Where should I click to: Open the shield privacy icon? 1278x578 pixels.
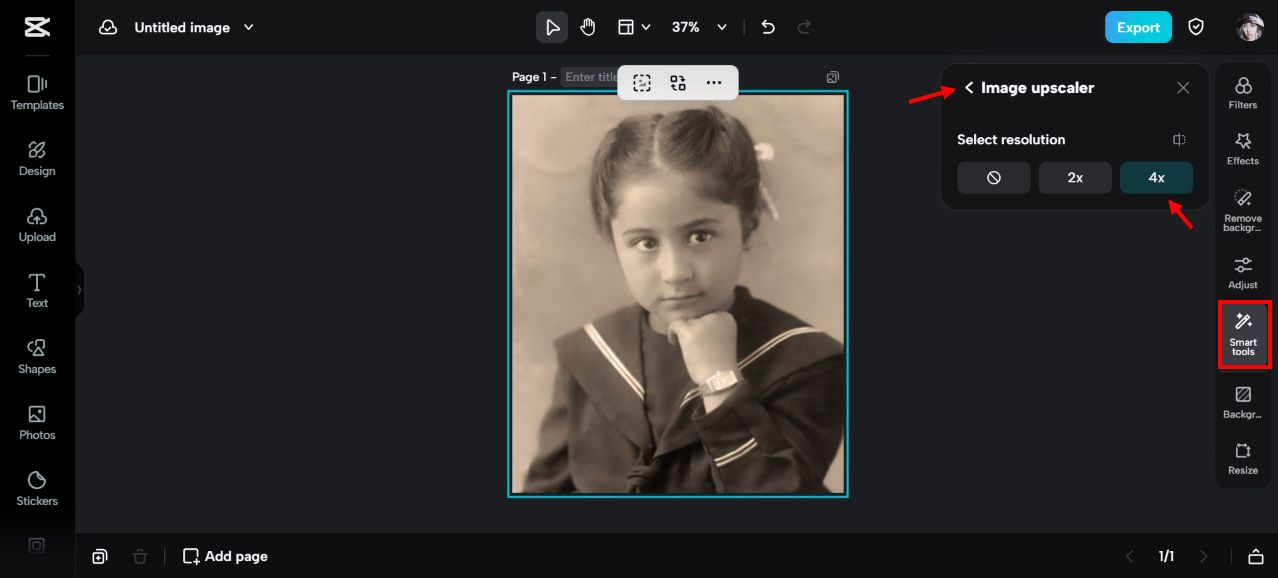[x=1196, y=27]
